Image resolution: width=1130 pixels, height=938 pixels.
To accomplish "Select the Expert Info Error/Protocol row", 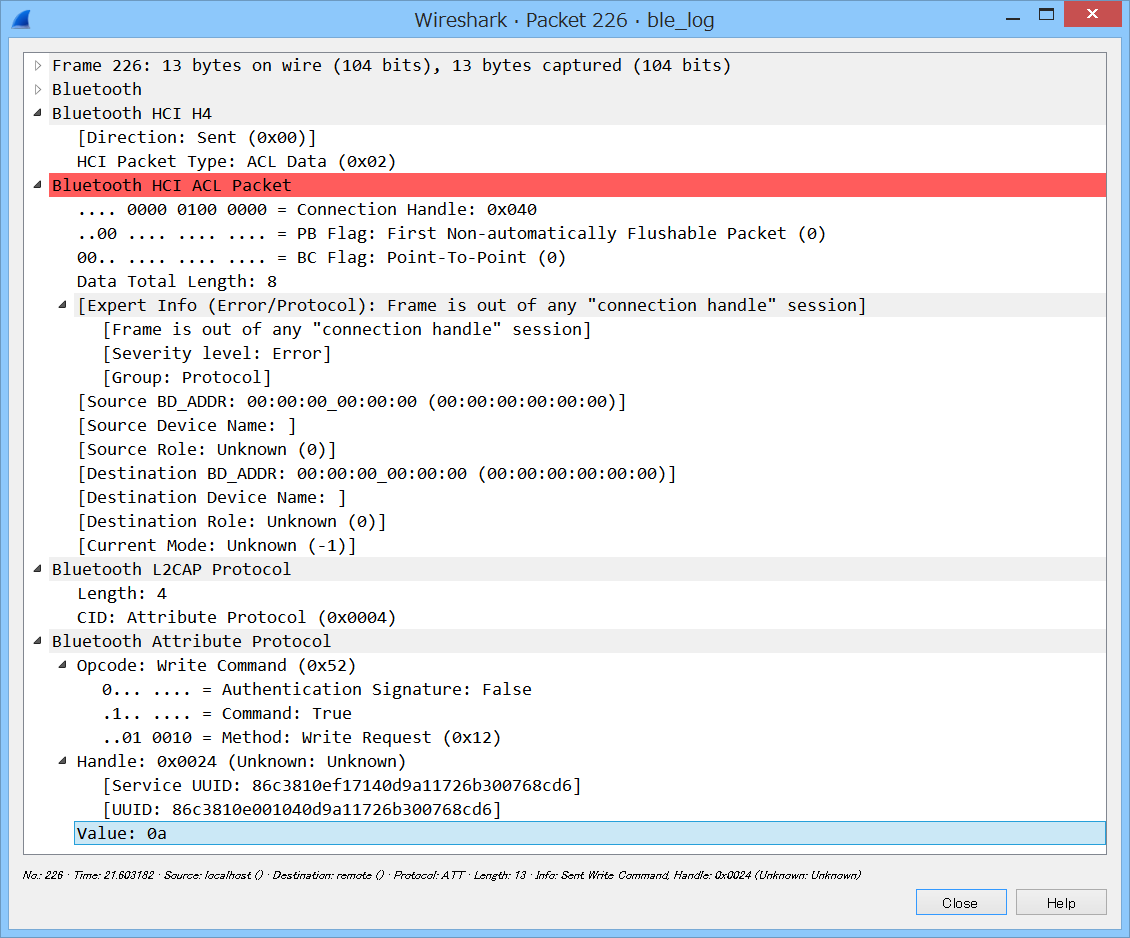I will pos(590,305).
